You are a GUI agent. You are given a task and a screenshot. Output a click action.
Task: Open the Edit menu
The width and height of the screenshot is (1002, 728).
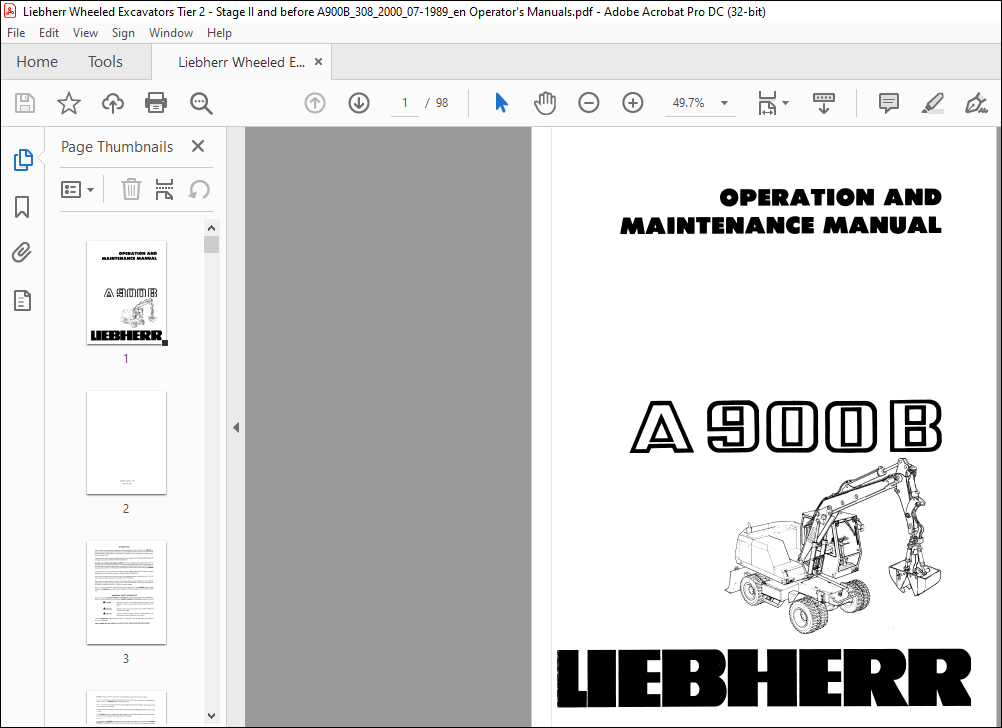49,33
